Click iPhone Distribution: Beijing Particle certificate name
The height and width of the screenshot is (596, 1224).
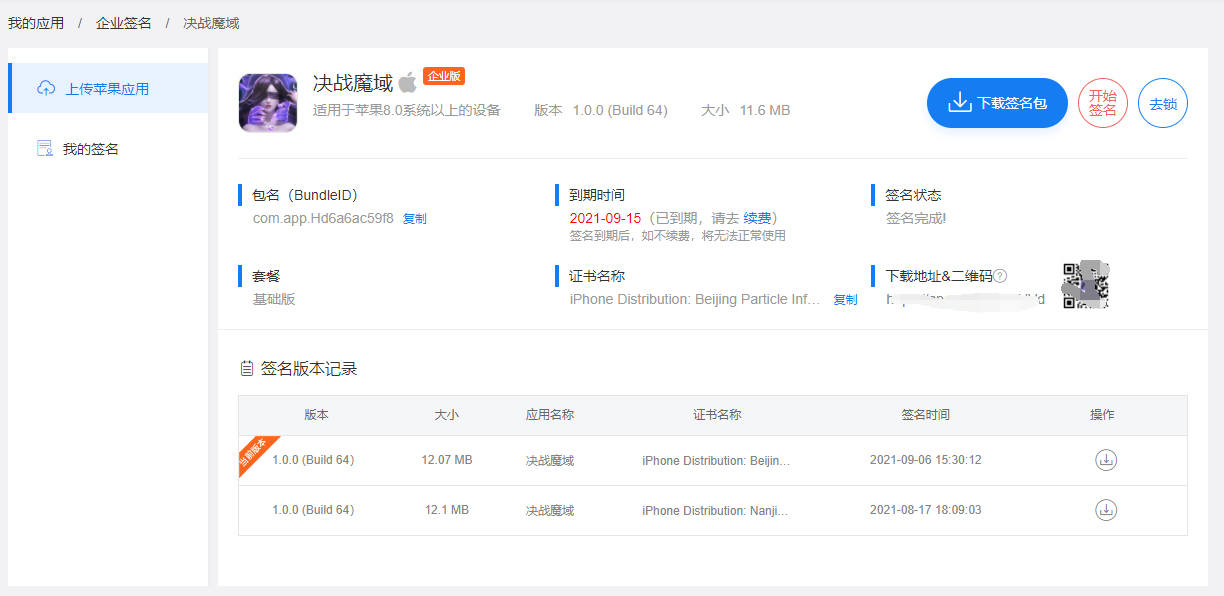[x=695, y=299]
